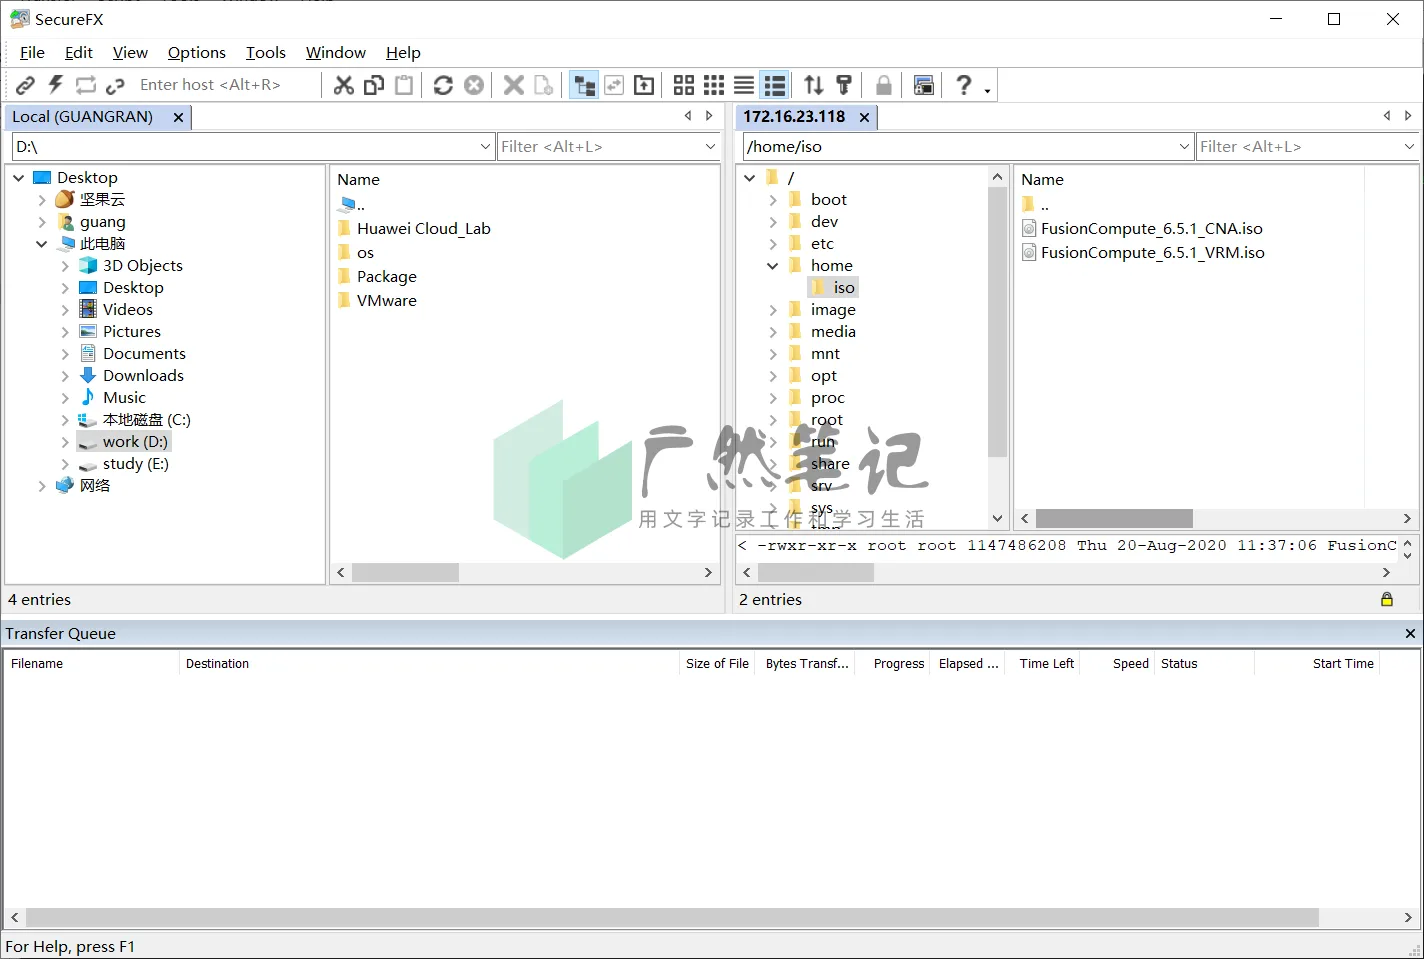Switch to Small Icons view
1424x959 pixels.
pyautogui.click(x=714, y=85)
